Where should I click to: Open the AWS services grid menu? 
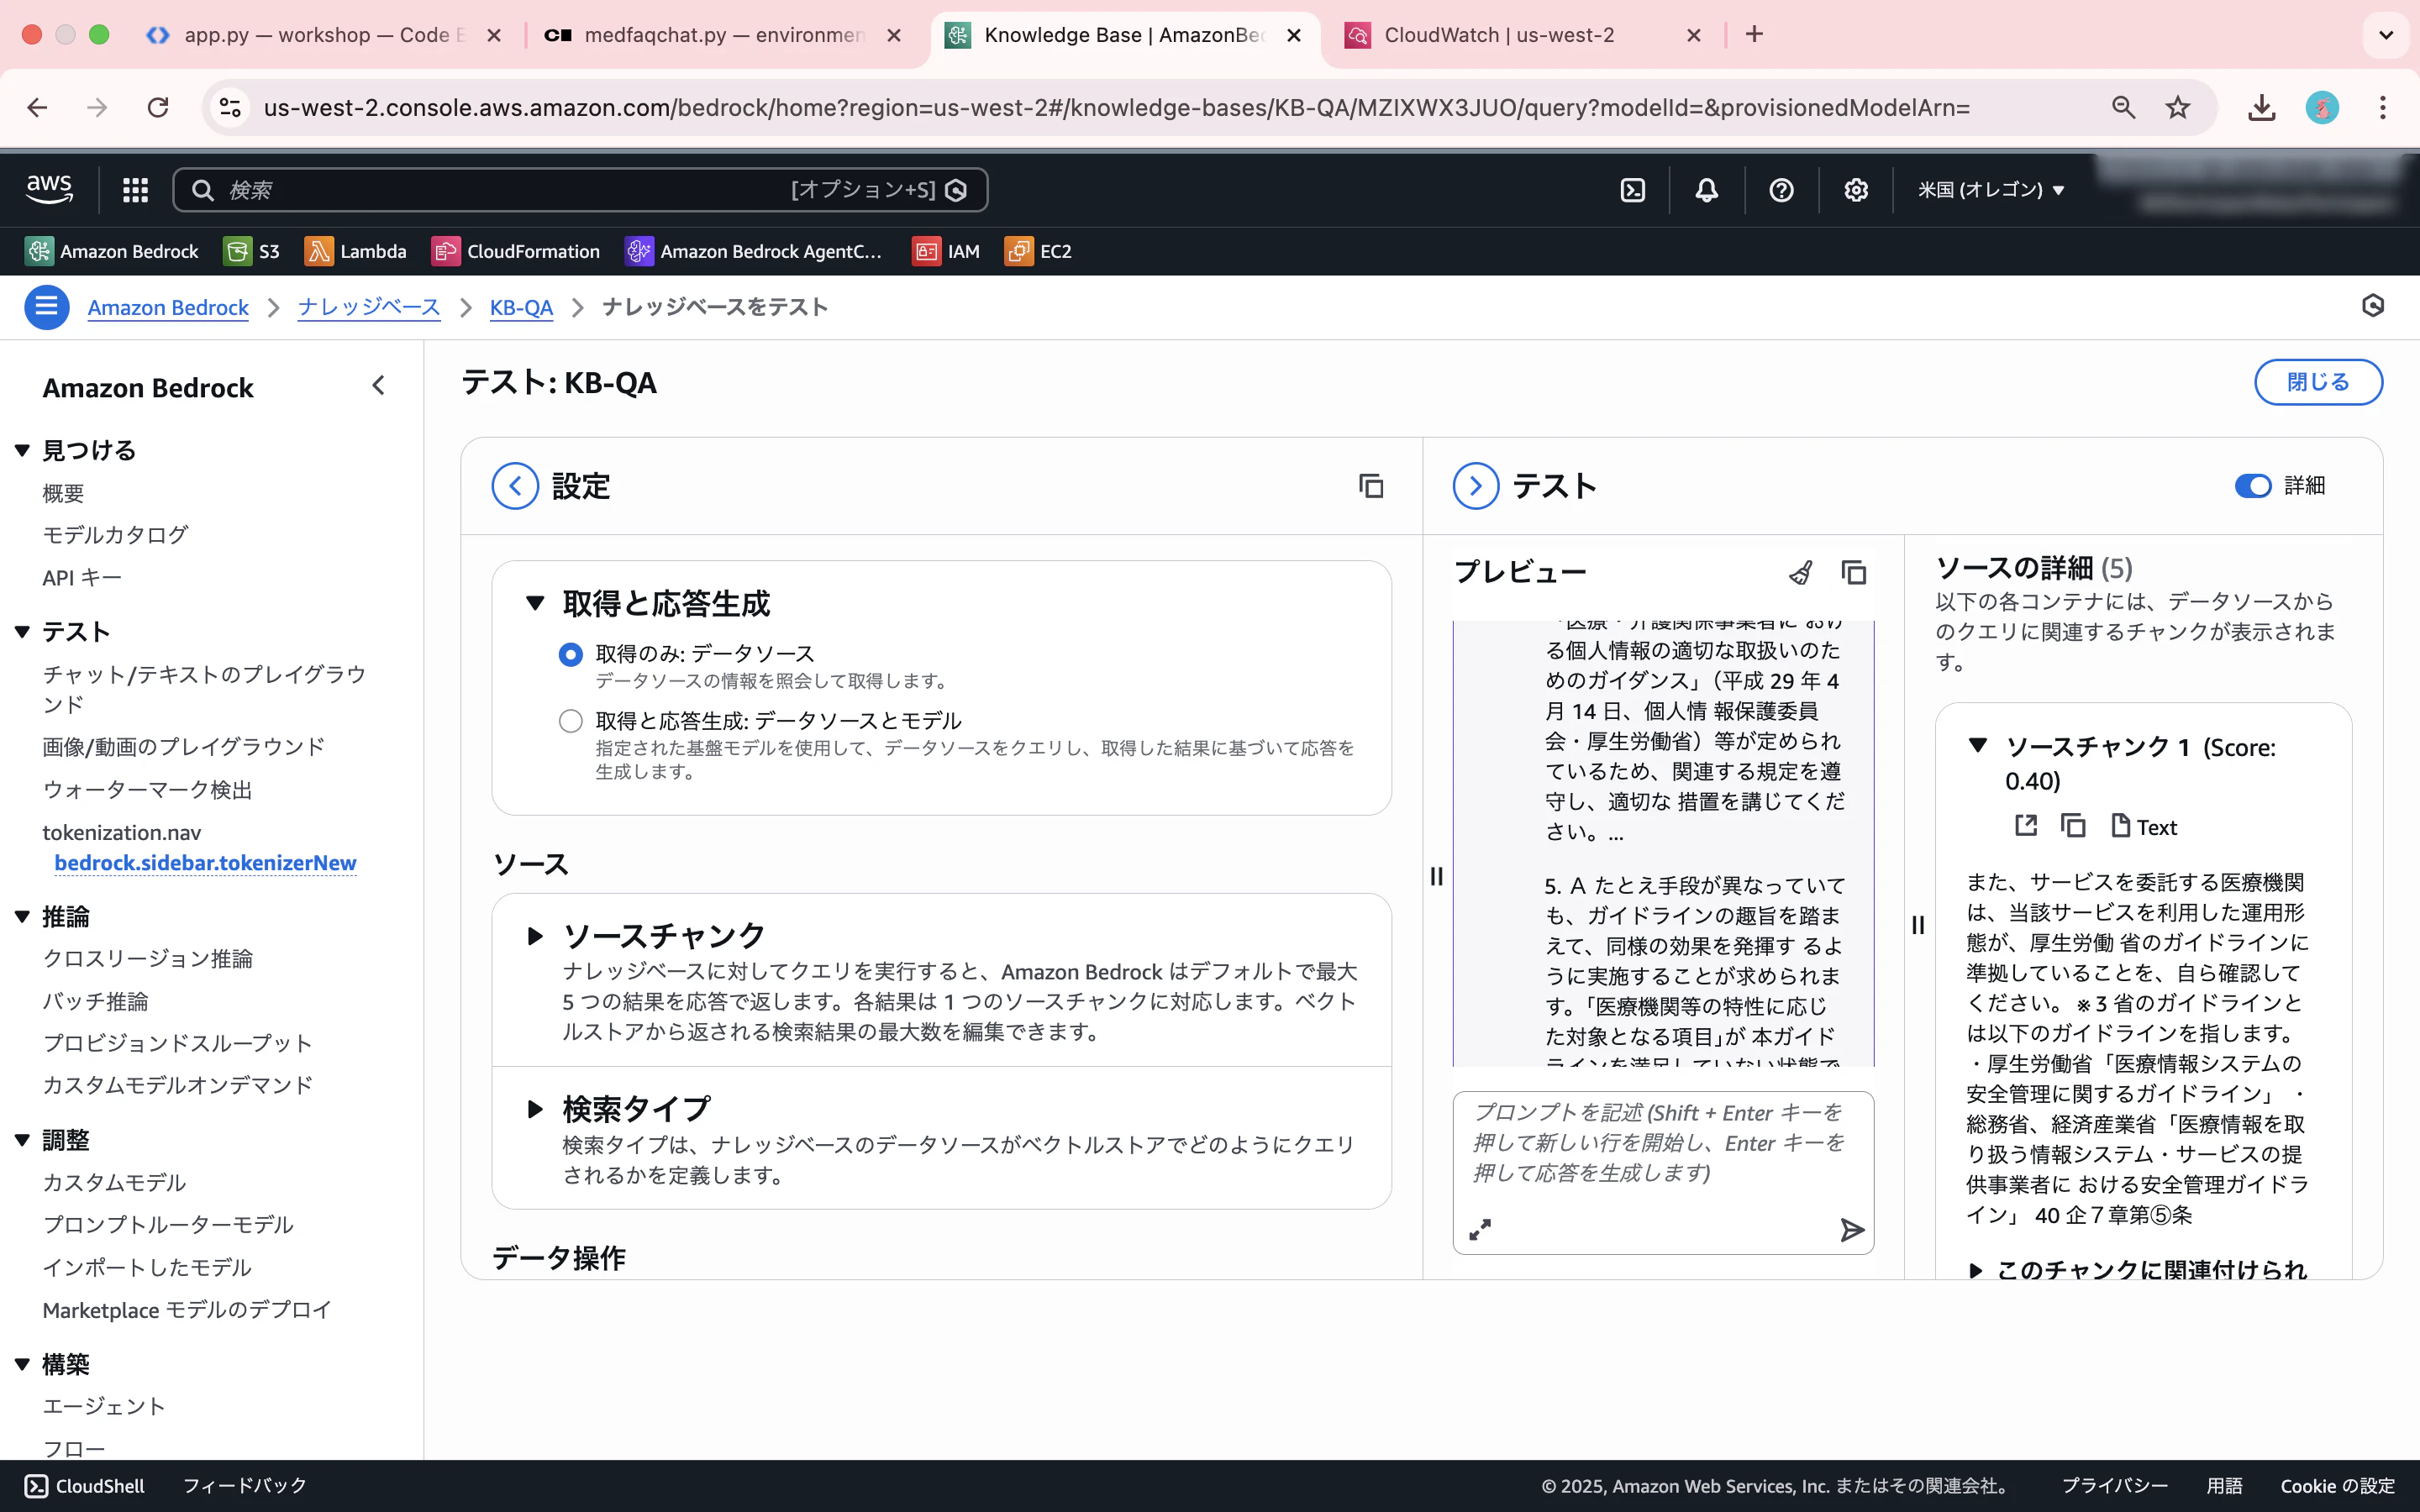pos(135,190)
